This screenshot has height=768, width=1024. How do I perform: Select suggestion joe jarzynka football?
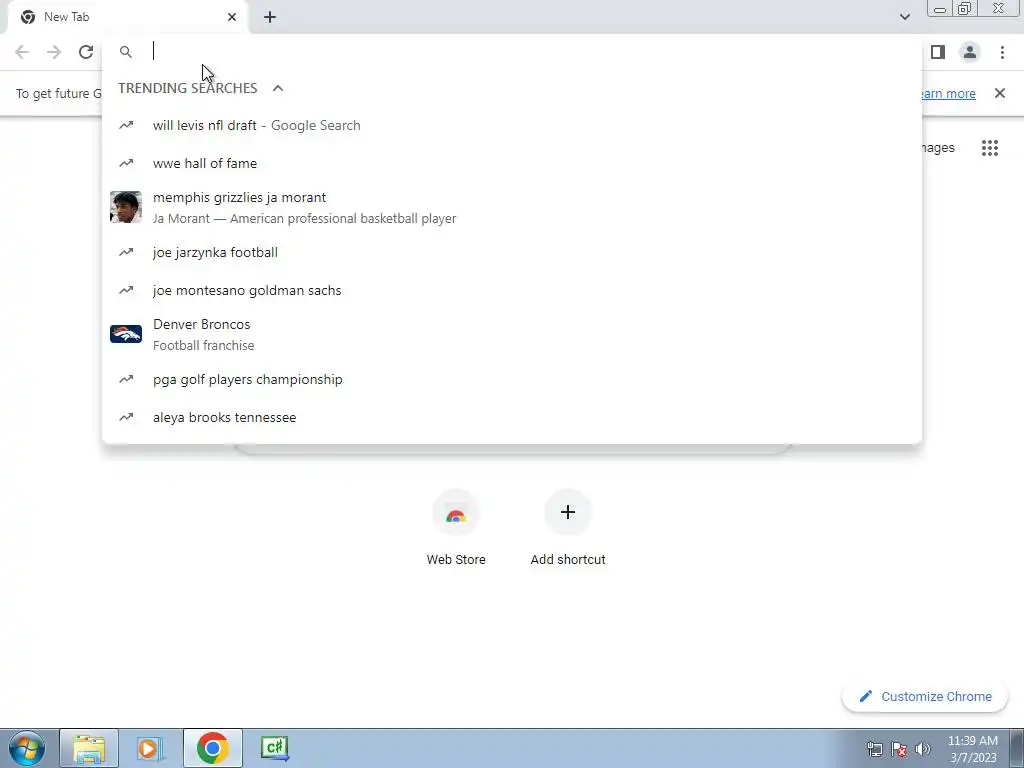pyautogui.click(x=512, y=252)
